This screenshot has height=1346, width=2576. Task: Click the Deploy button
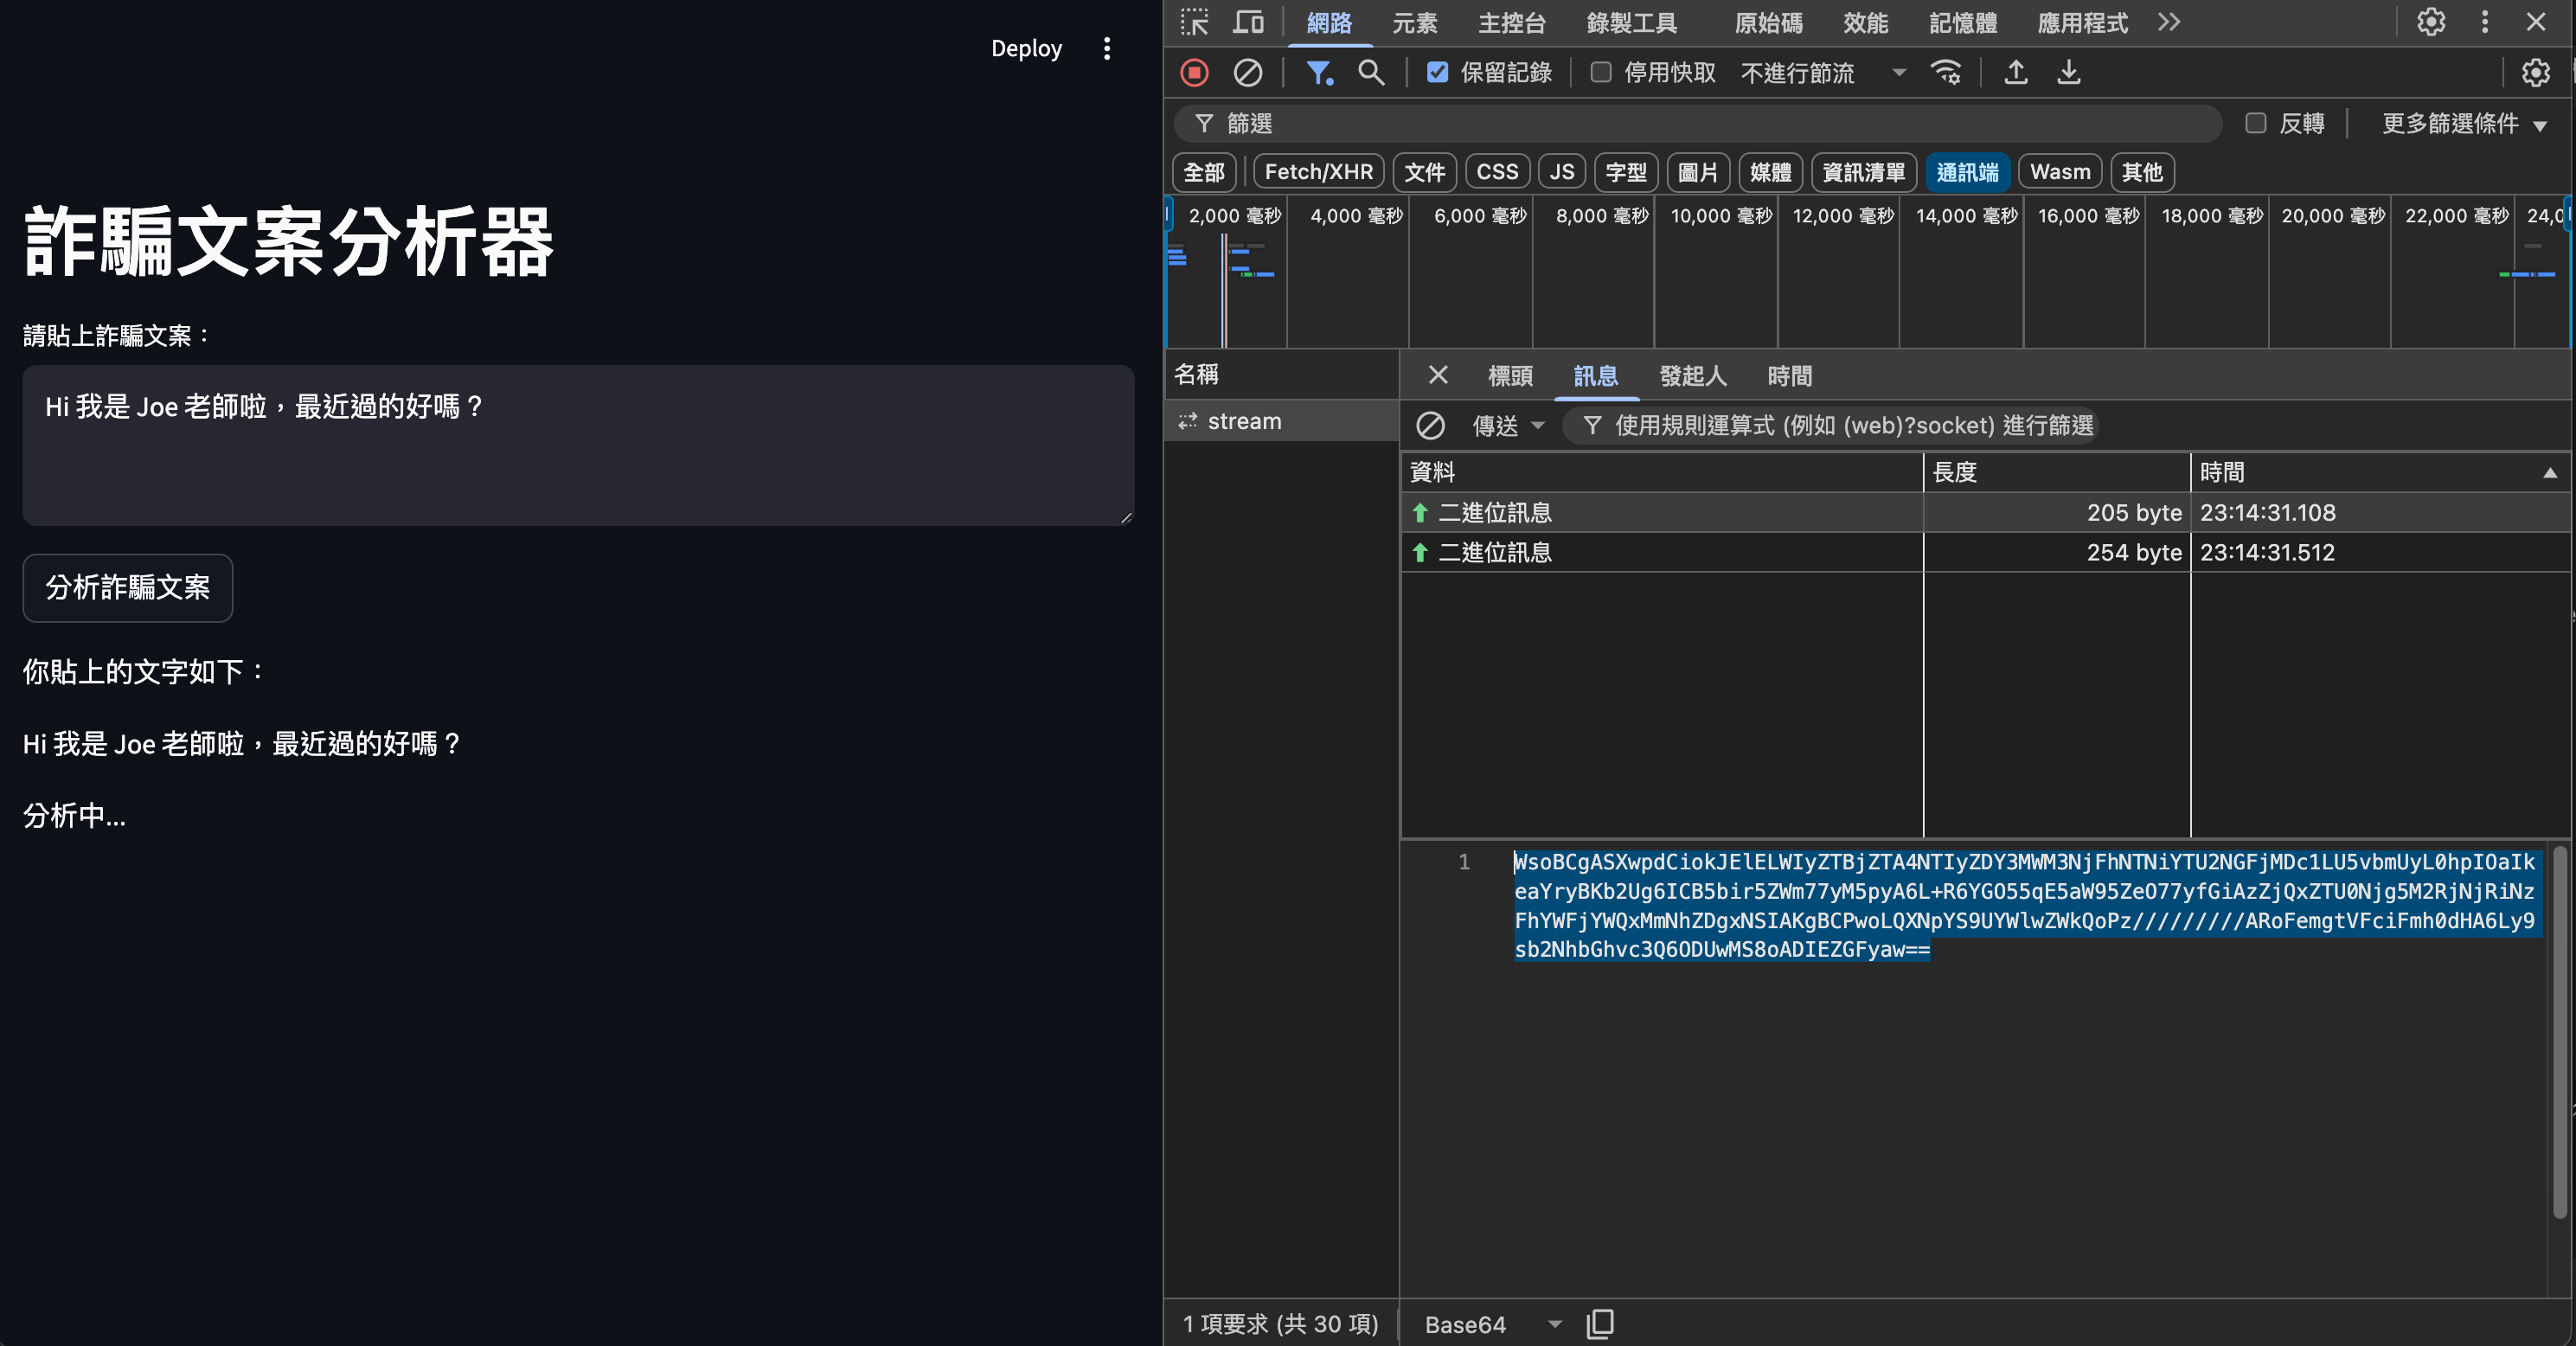pos(1026,48)
